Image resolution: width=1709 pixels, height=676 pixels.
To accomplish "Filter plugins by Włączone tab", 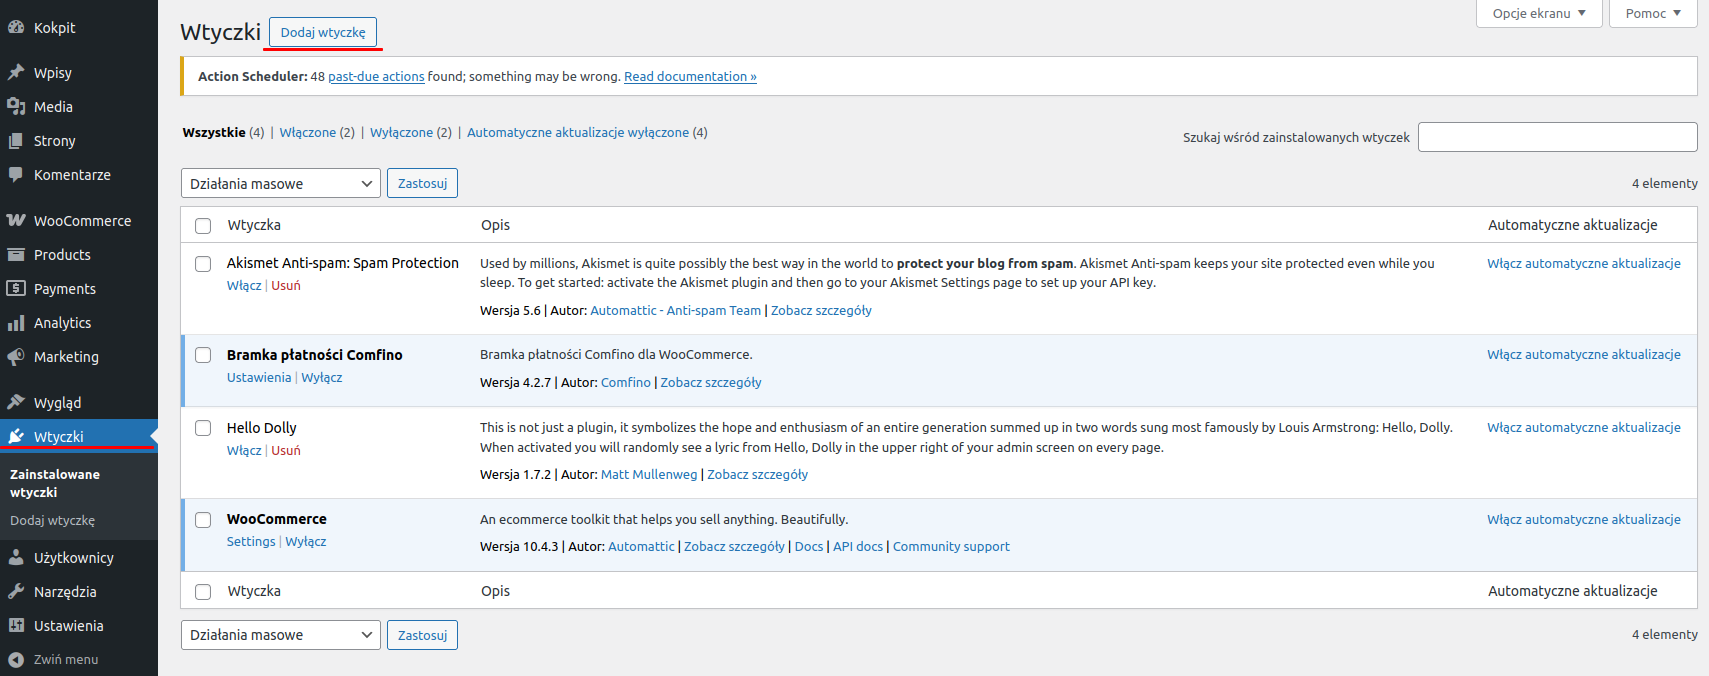I will [x=308, y=132].
